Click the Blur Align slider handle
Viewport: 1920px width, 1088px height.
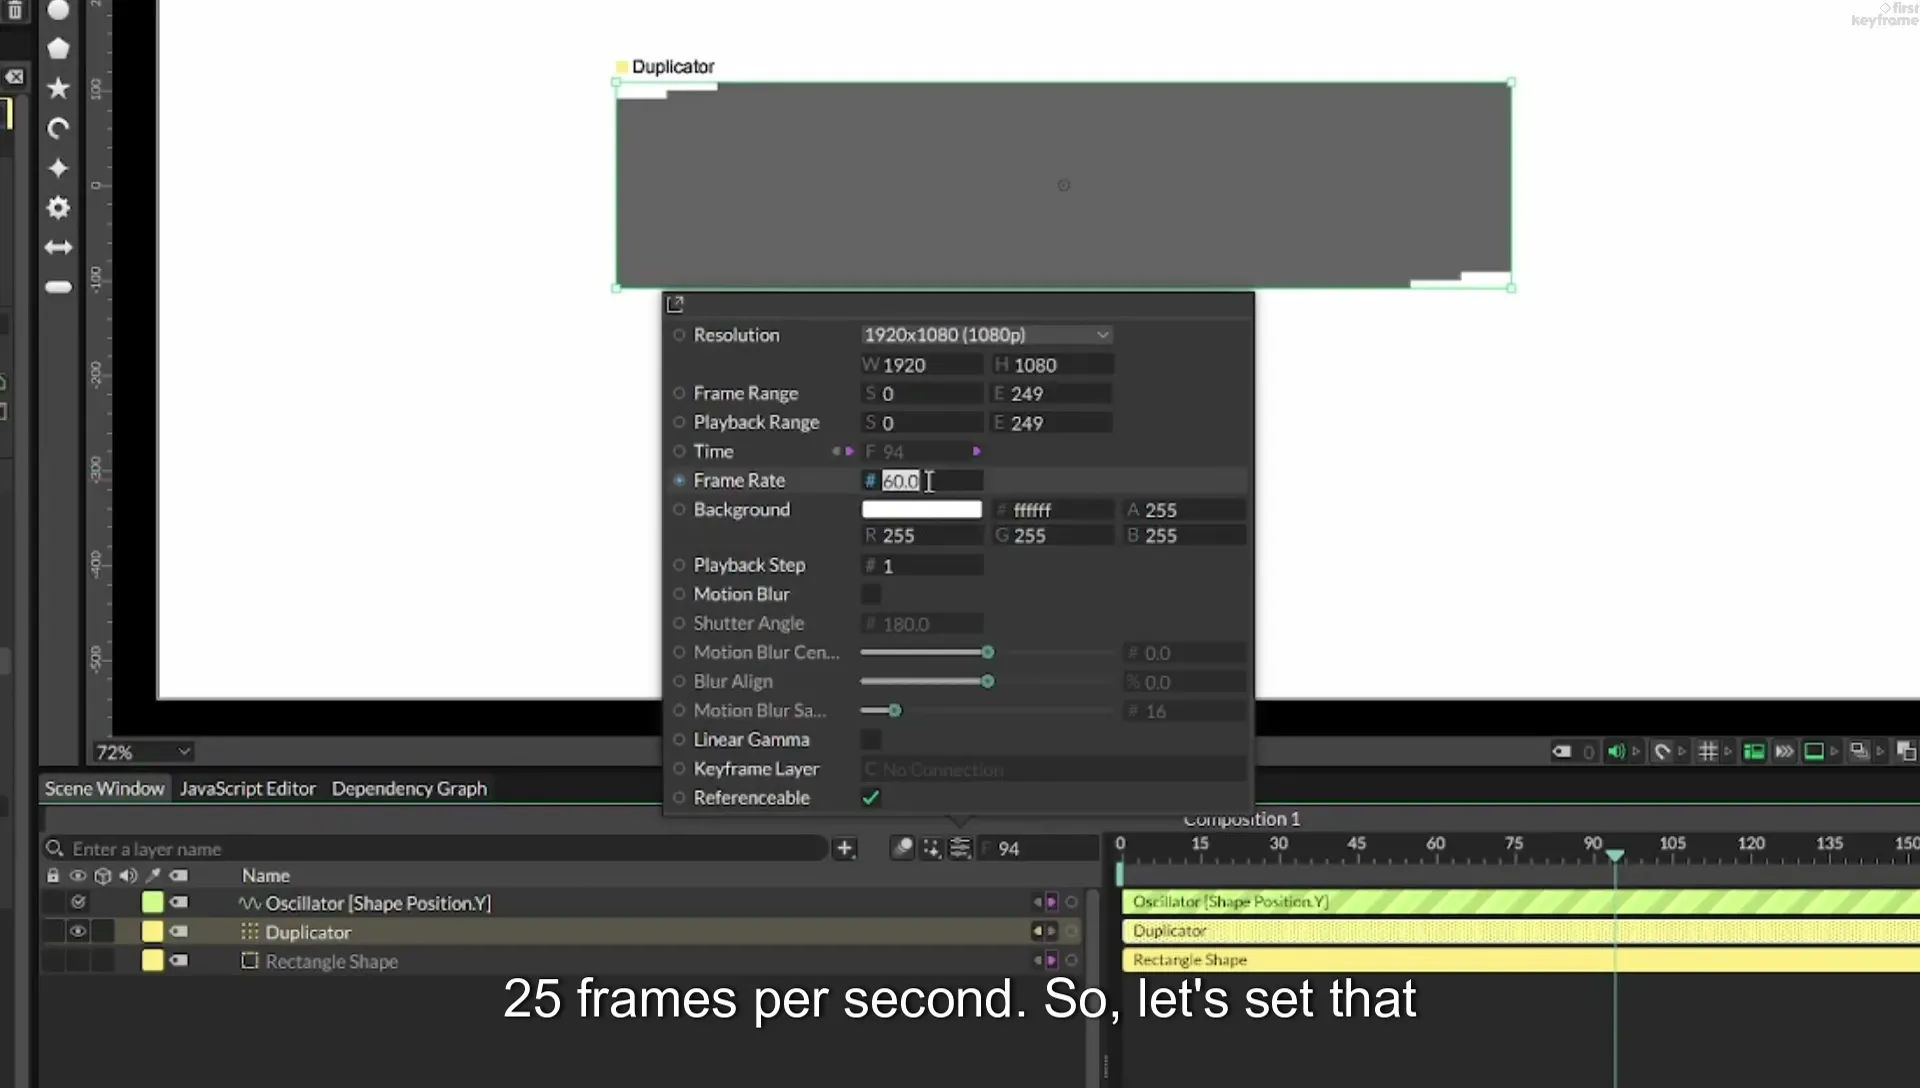coord(988,681)
